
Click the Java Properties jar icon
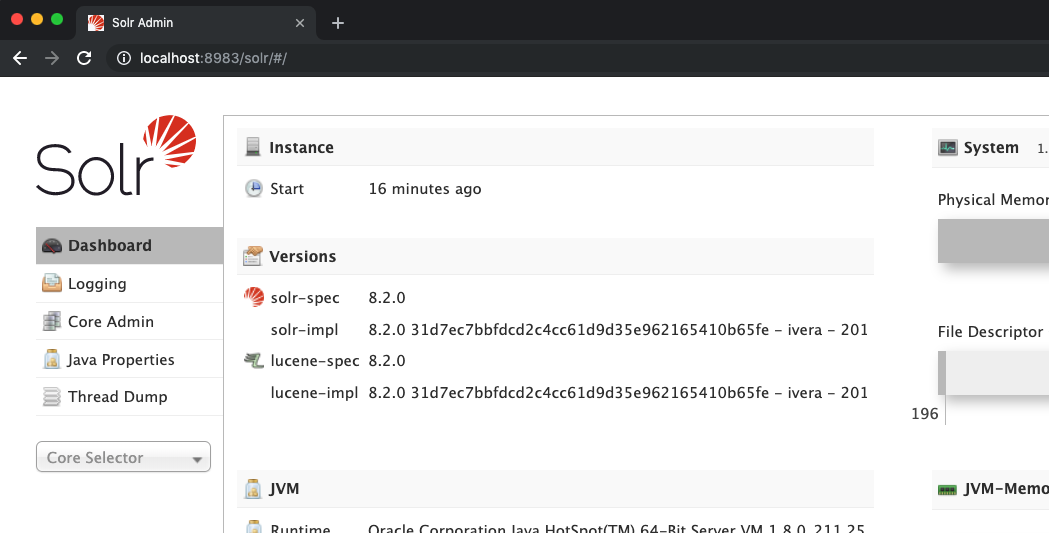tap(52, 360)
